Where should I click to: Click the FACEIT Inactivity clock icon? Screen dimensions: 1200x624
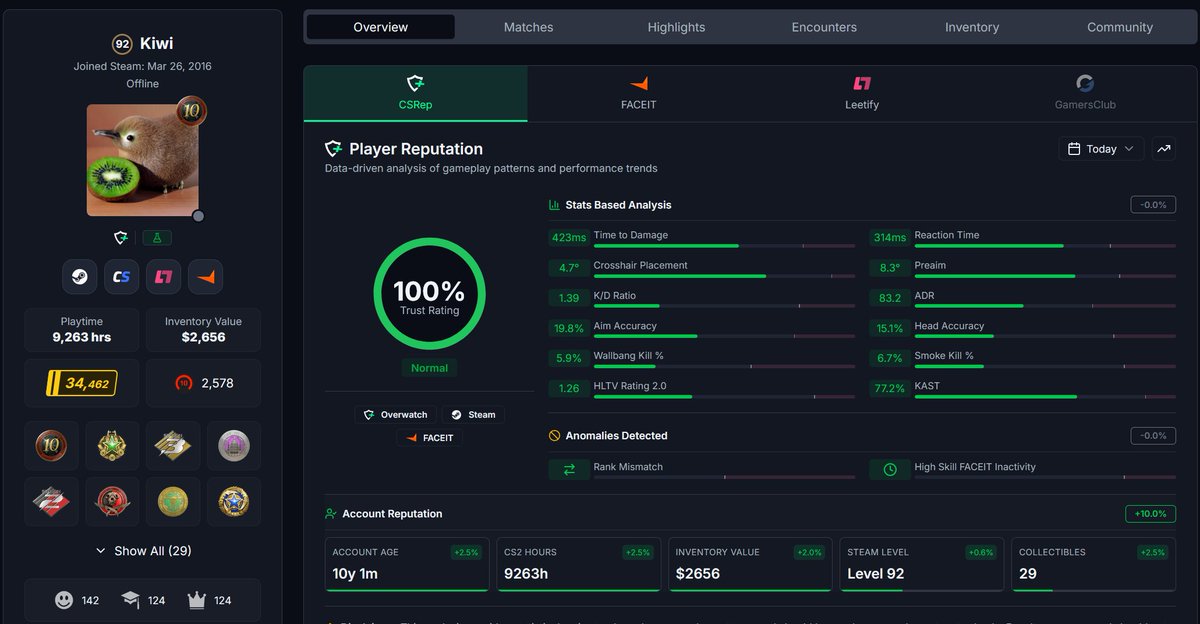click(890, 469)
